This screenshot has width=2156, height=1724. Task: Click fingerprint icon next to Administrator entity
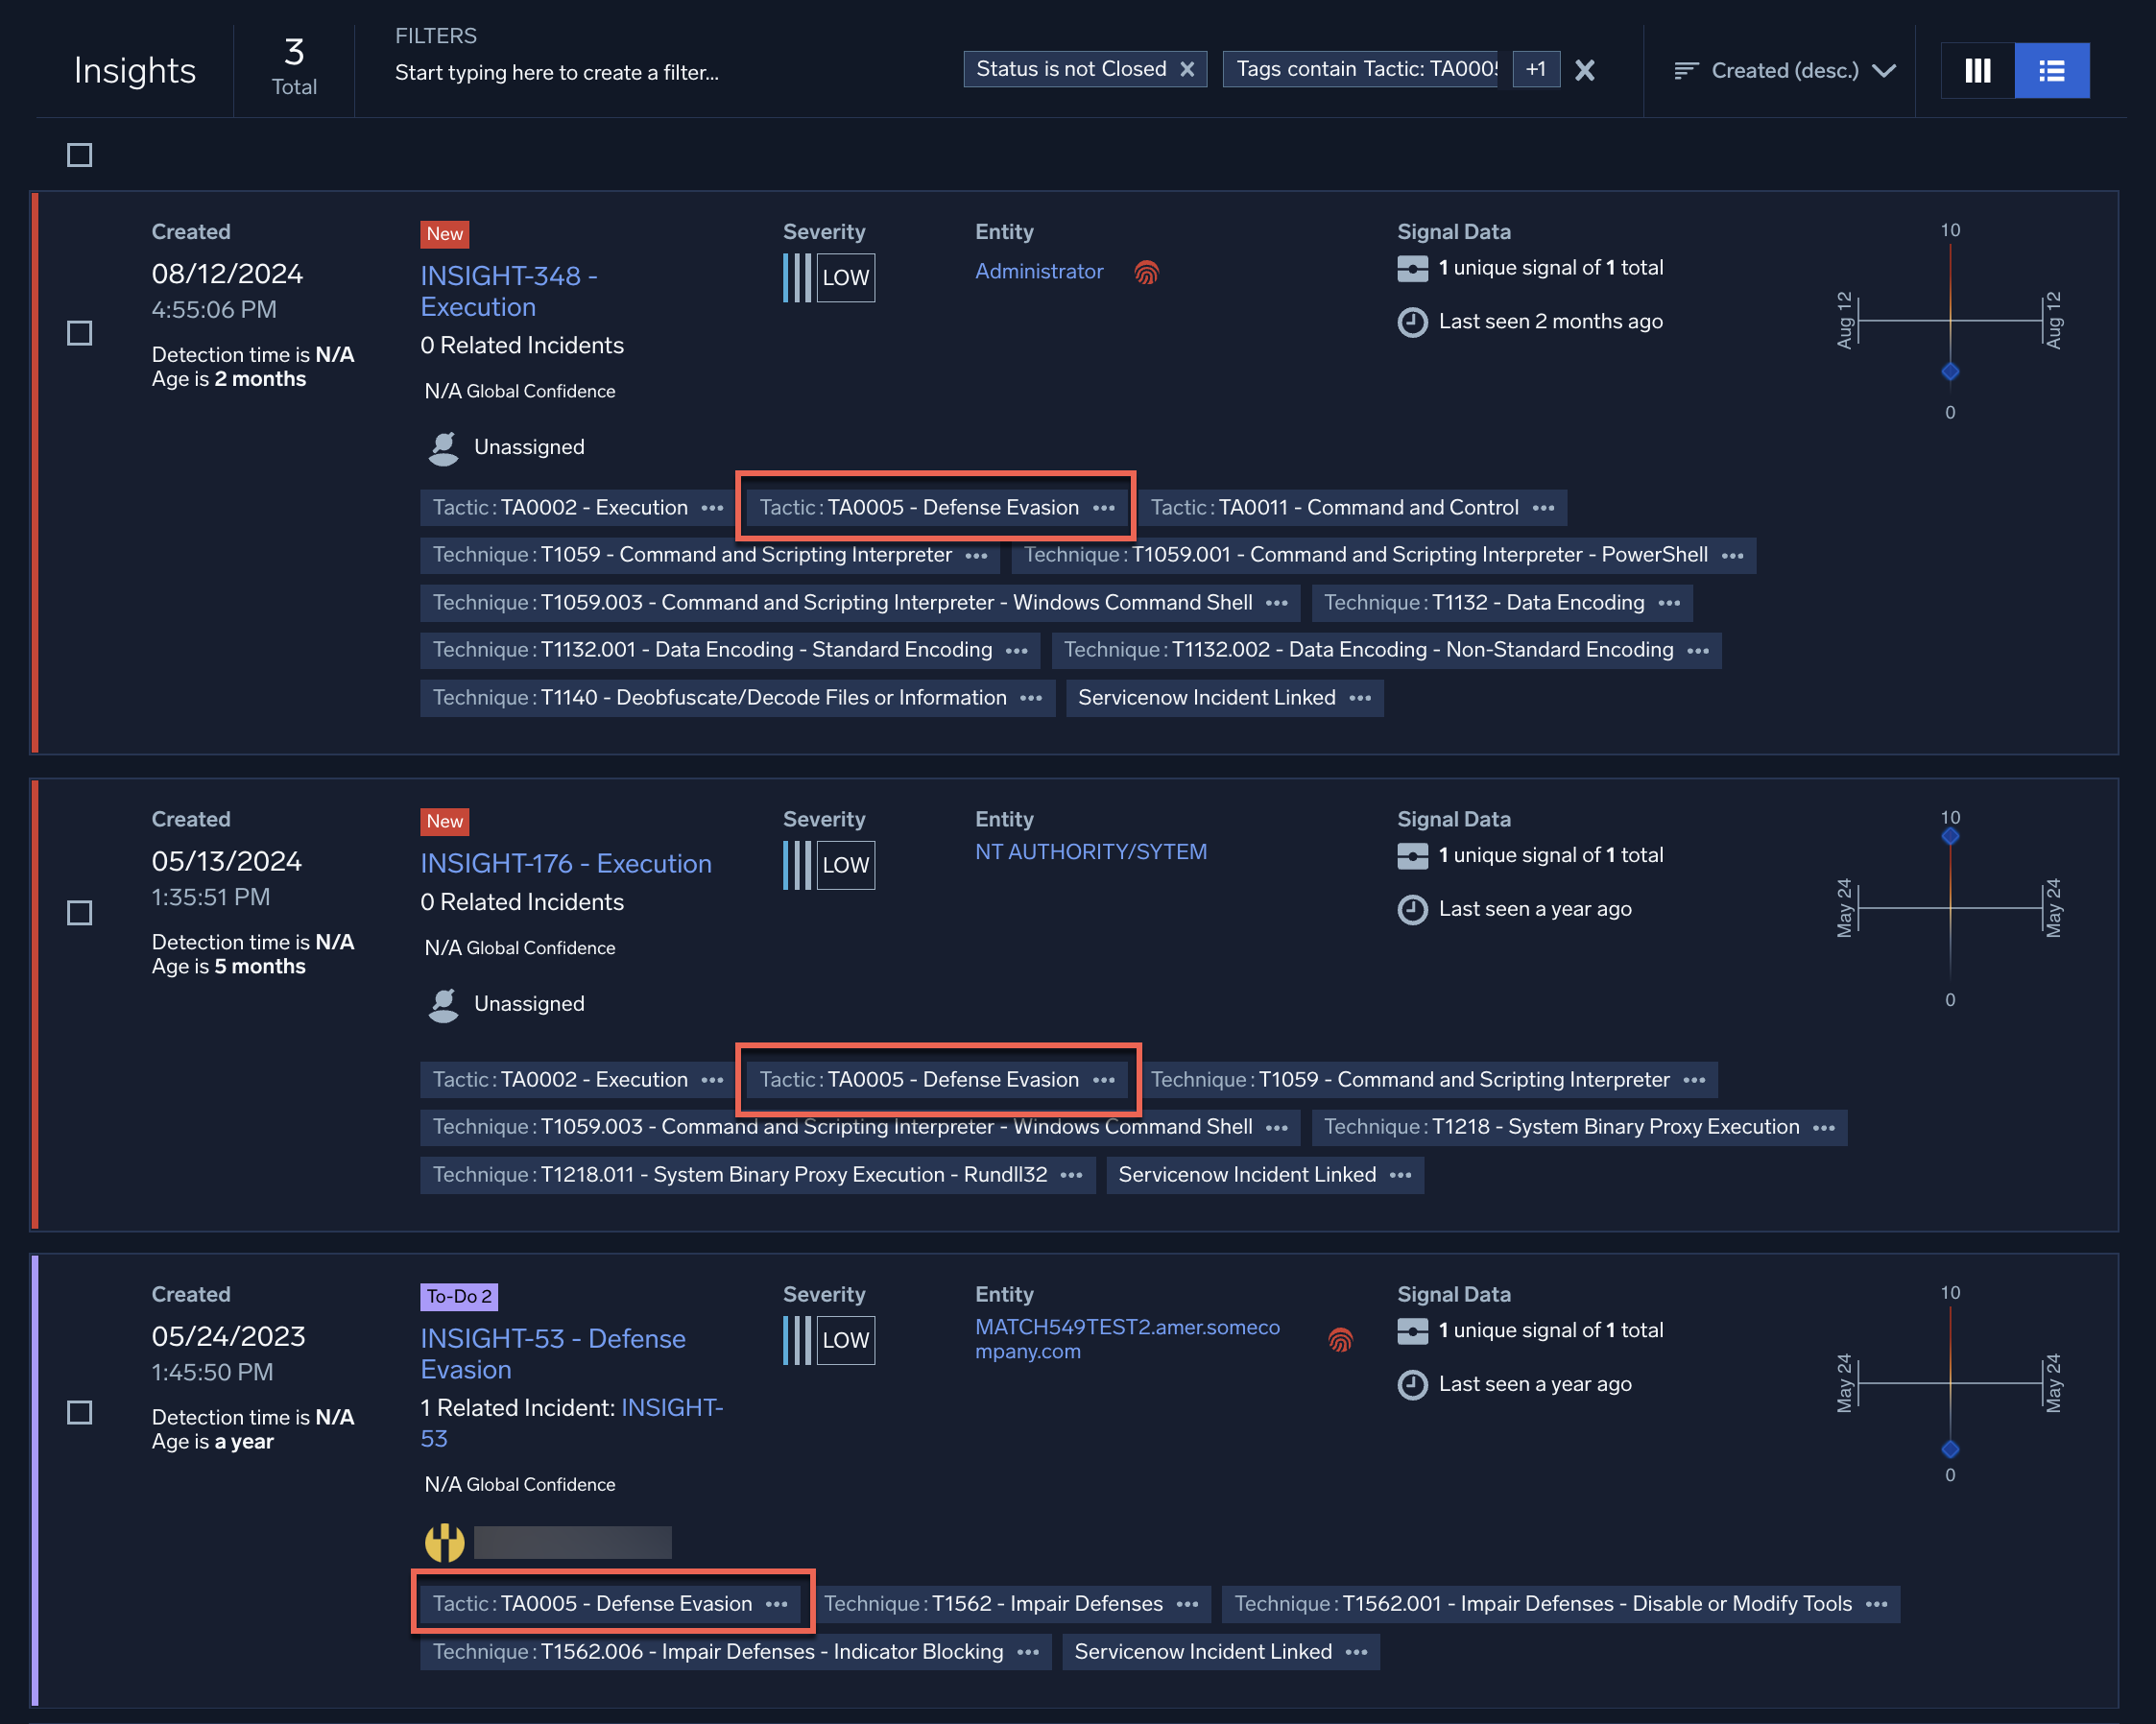tap(1146, 272)
